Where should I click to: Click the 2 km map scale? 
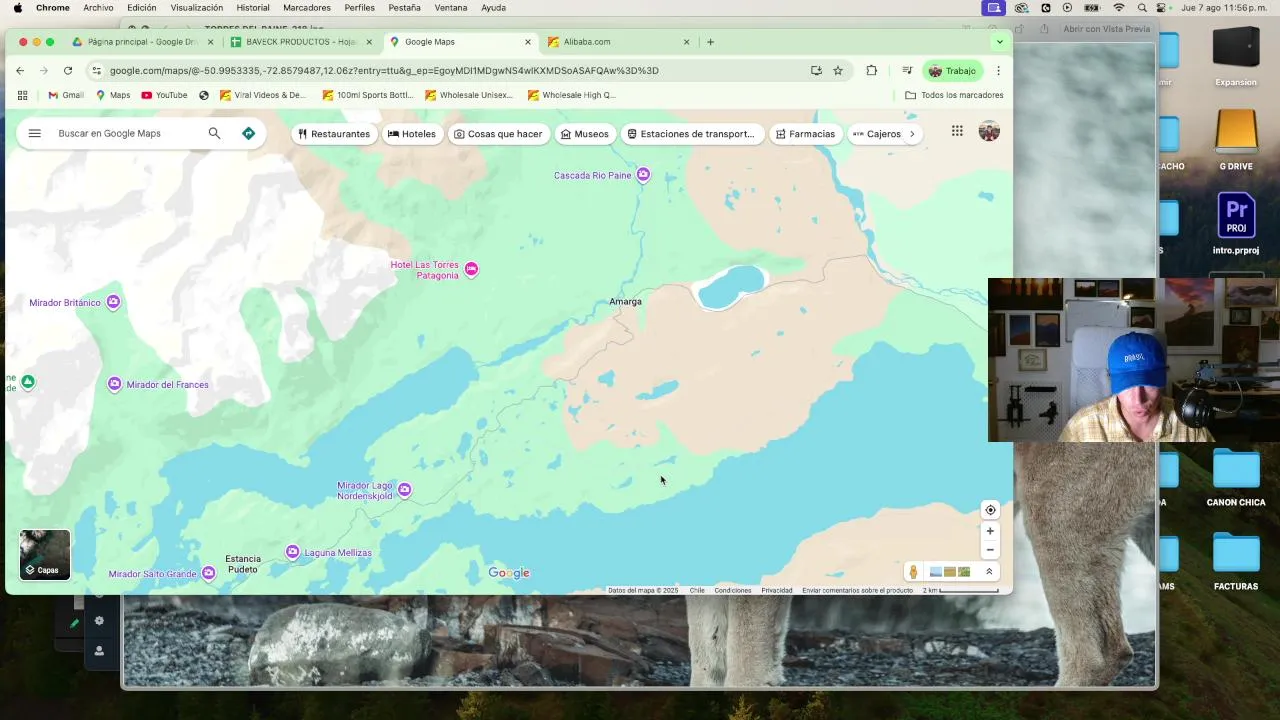tap(960, 590)
